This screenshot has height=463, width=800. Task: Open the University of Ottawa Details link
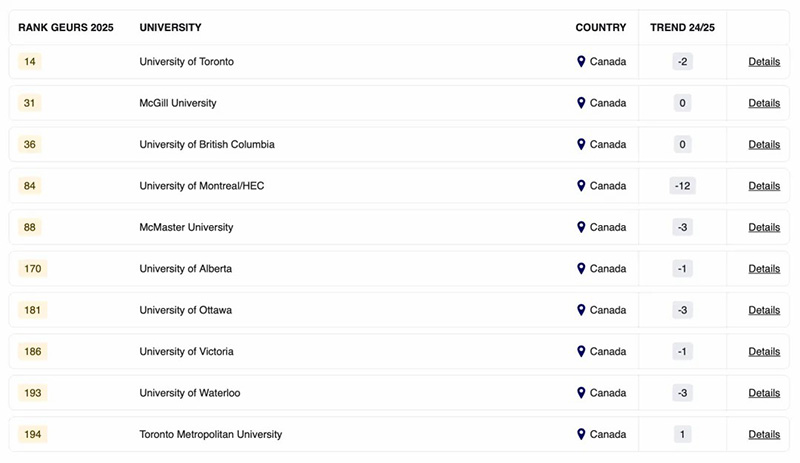point(764,310)
